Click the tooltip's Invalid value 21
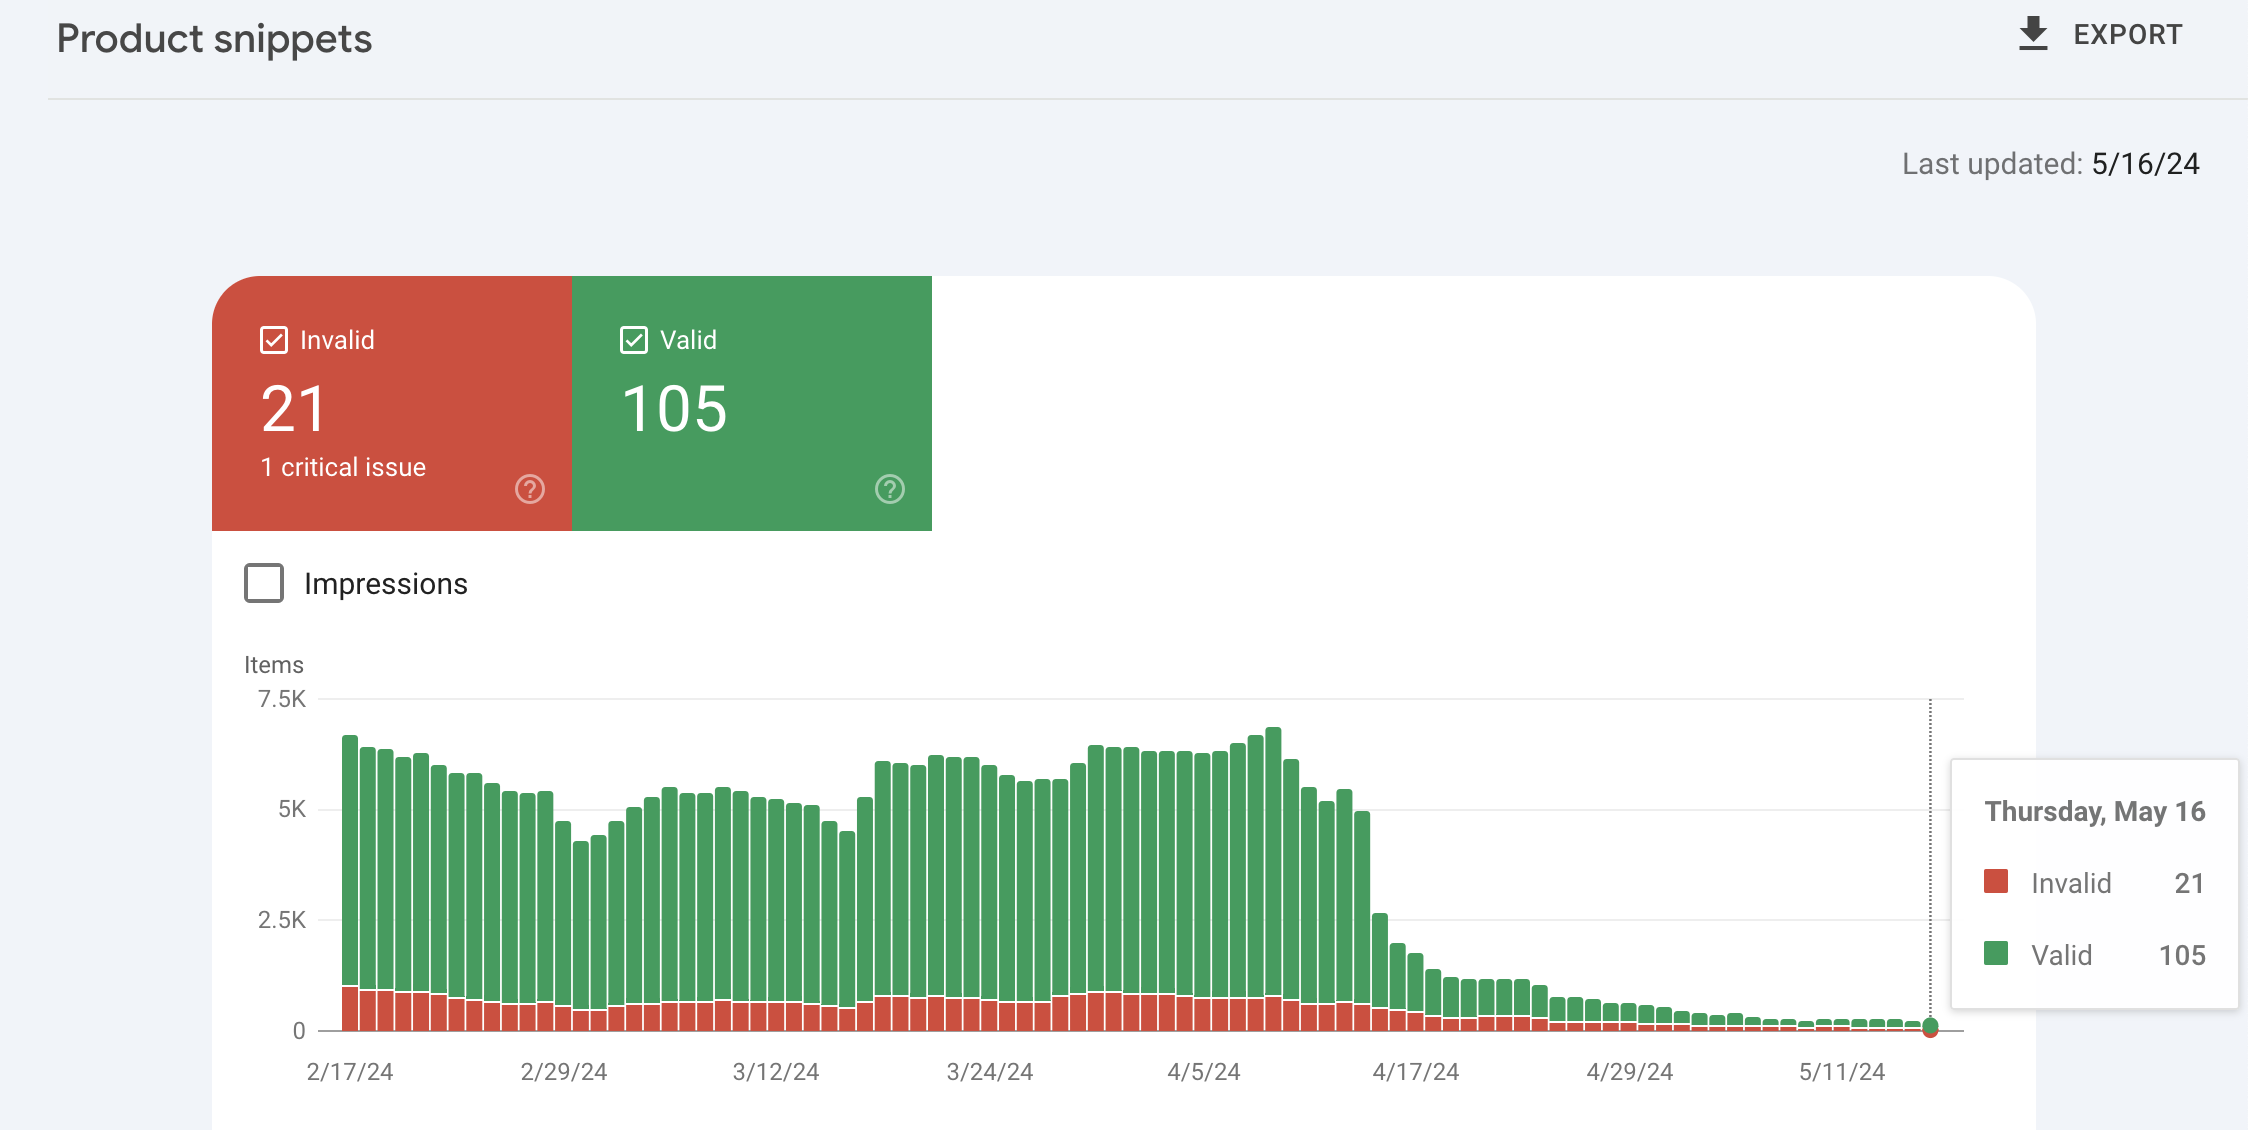 click(2189, 883)
